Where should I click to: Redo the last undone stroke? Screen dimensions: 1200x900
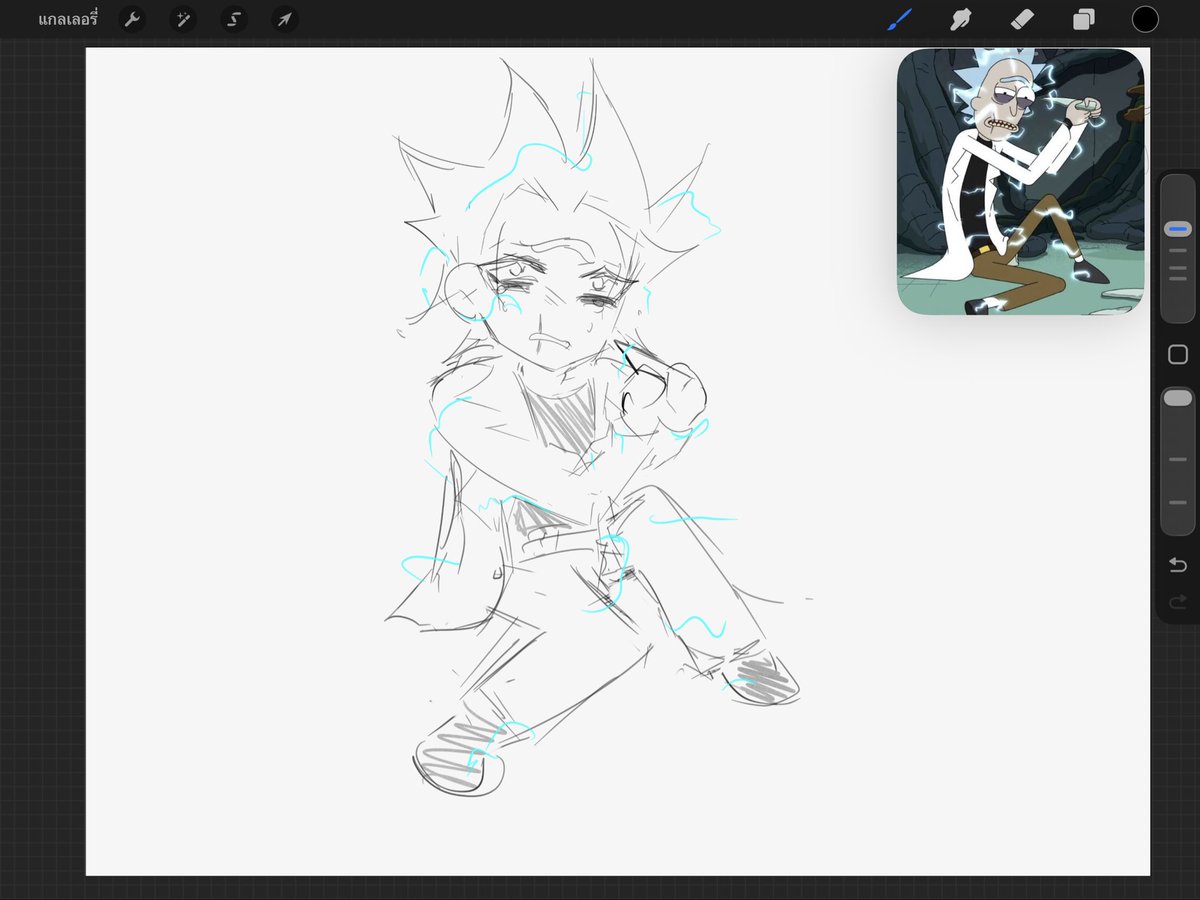[x=1178, y=602]
